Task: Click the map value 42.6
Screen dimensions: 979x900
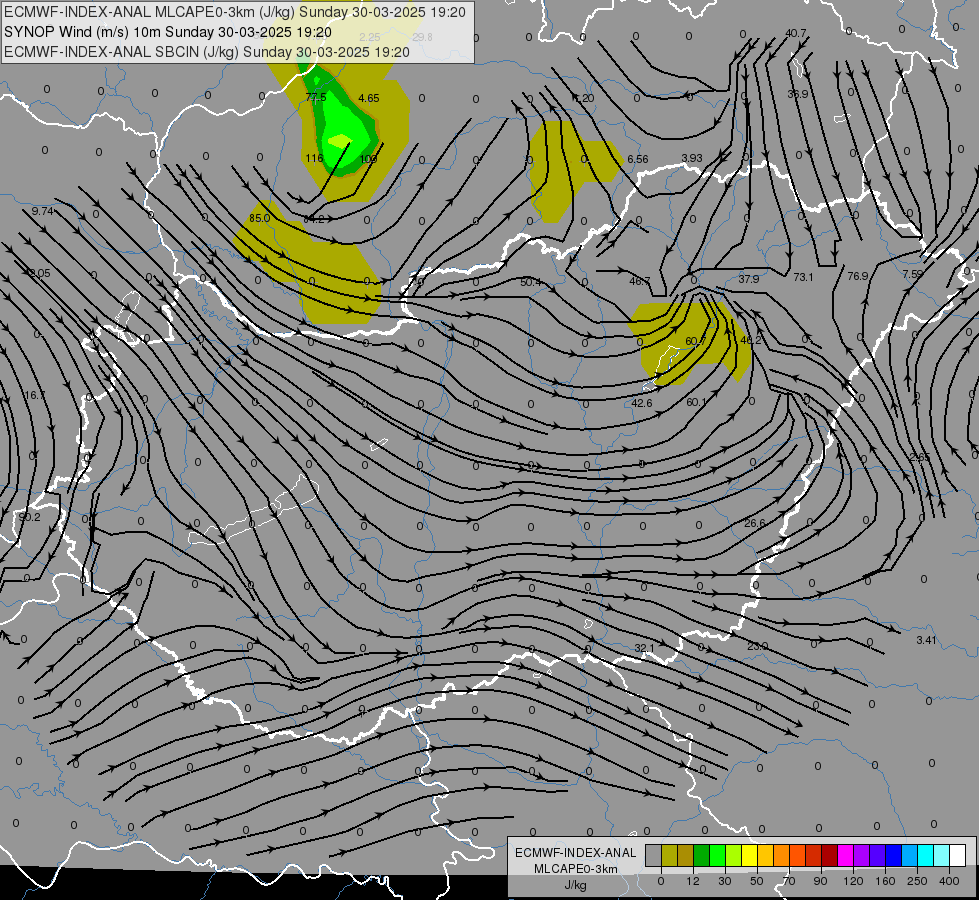Action: click(x=642, y=403)
